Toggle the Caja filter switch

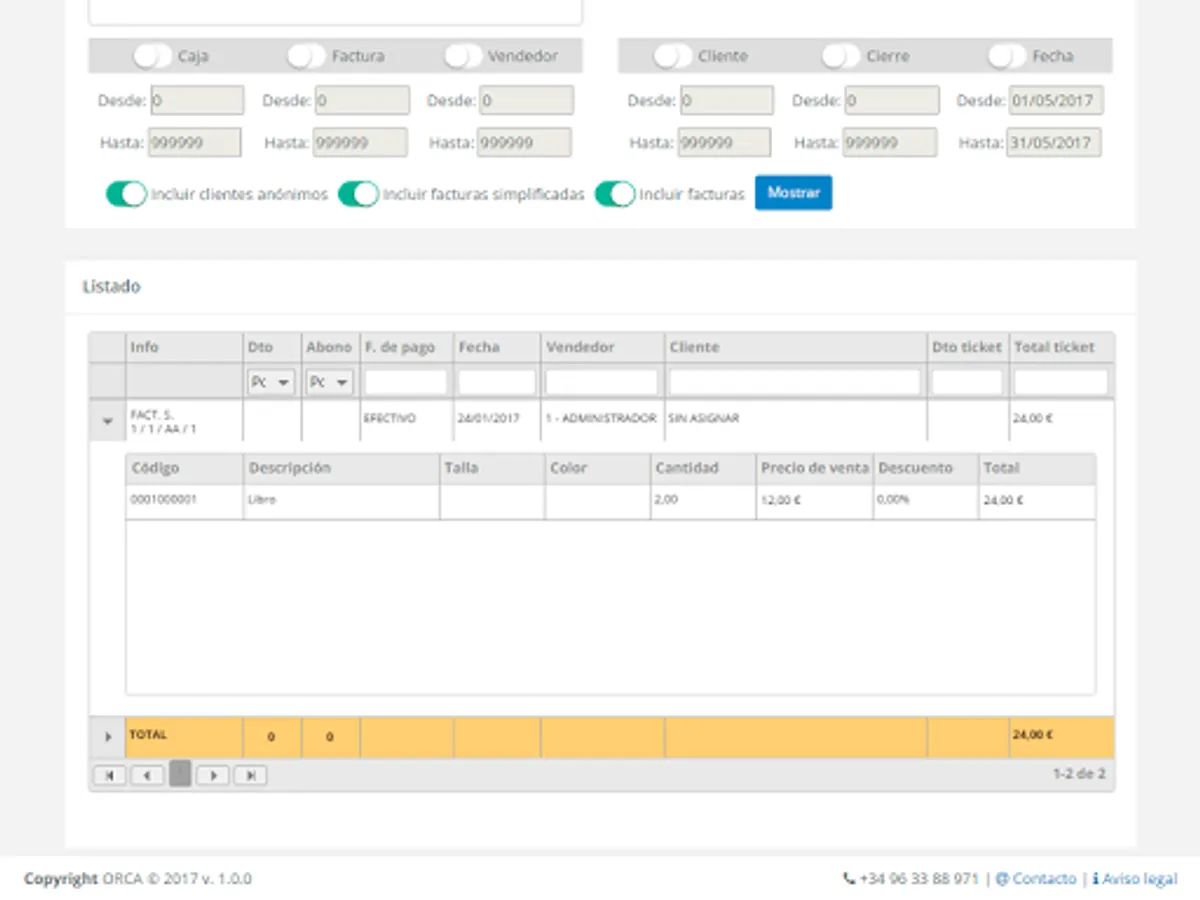(x=153, y=56)
